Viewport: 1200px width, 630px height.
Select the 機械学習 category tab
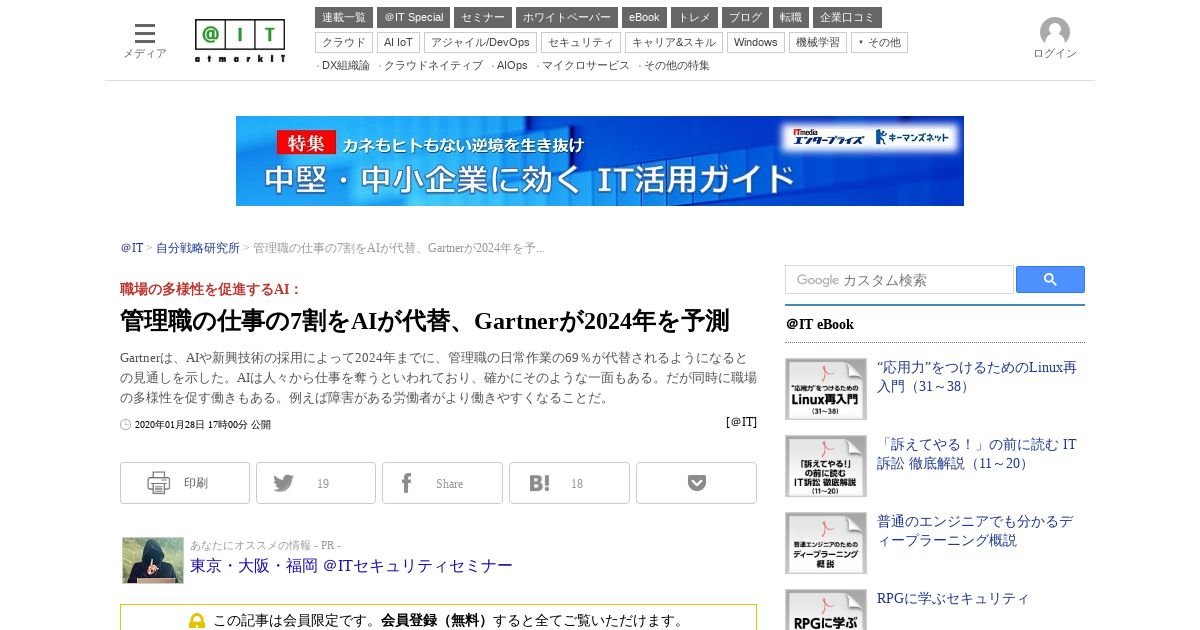[818, 42]
